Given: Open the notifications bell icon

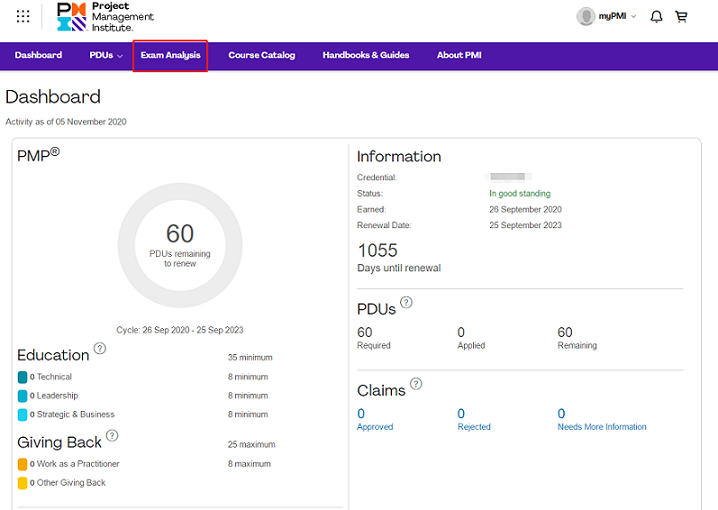Looking at the screenshot, I should click(656, 17).
